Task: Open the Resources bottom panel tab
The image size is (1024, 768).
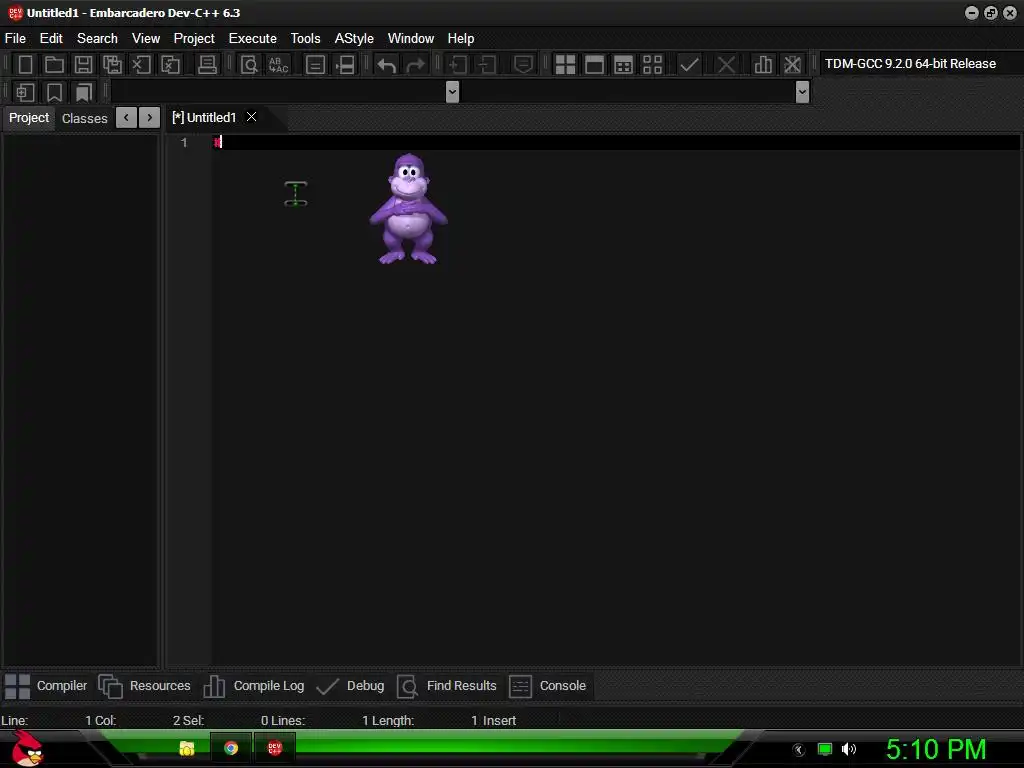Action: 144,686
